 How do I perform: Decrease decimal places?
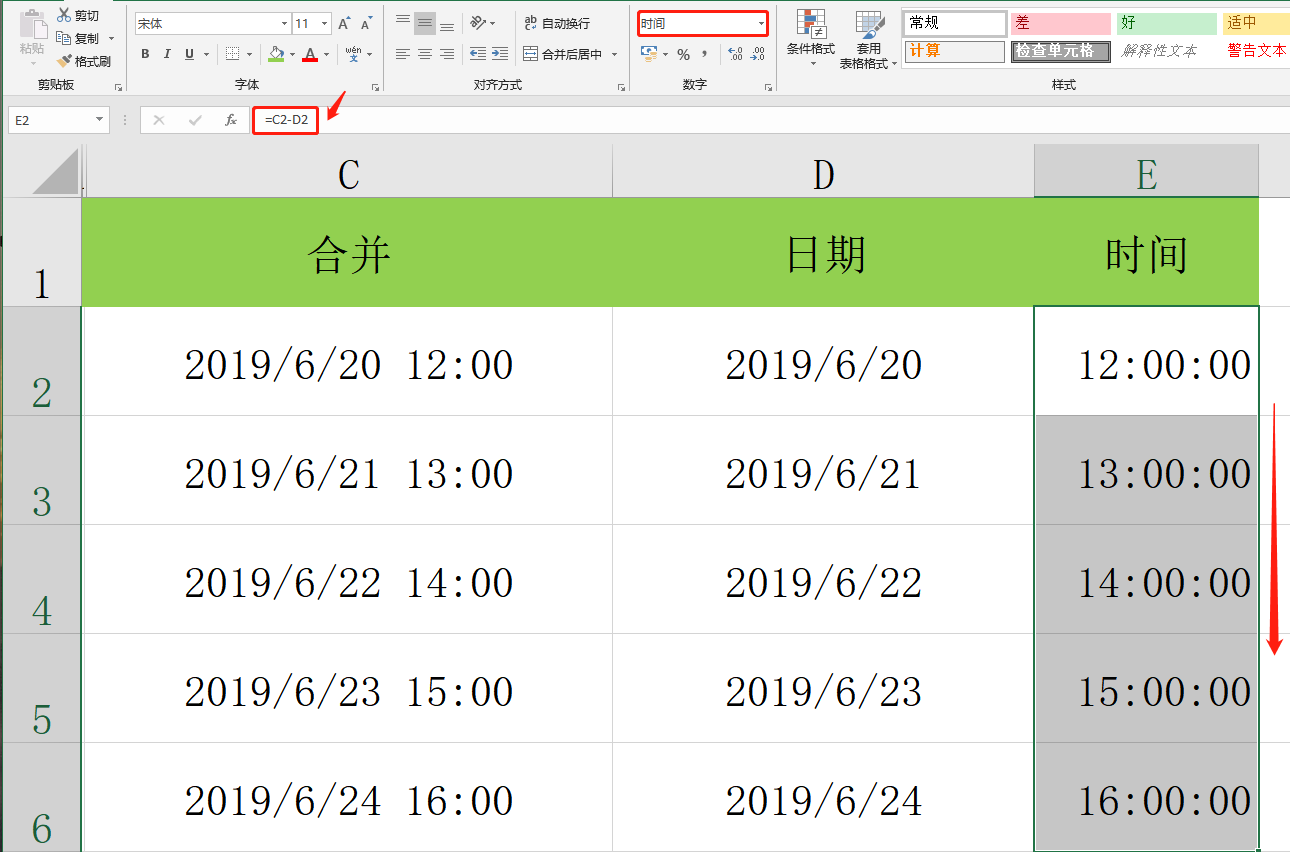click(x=758, y=54)
